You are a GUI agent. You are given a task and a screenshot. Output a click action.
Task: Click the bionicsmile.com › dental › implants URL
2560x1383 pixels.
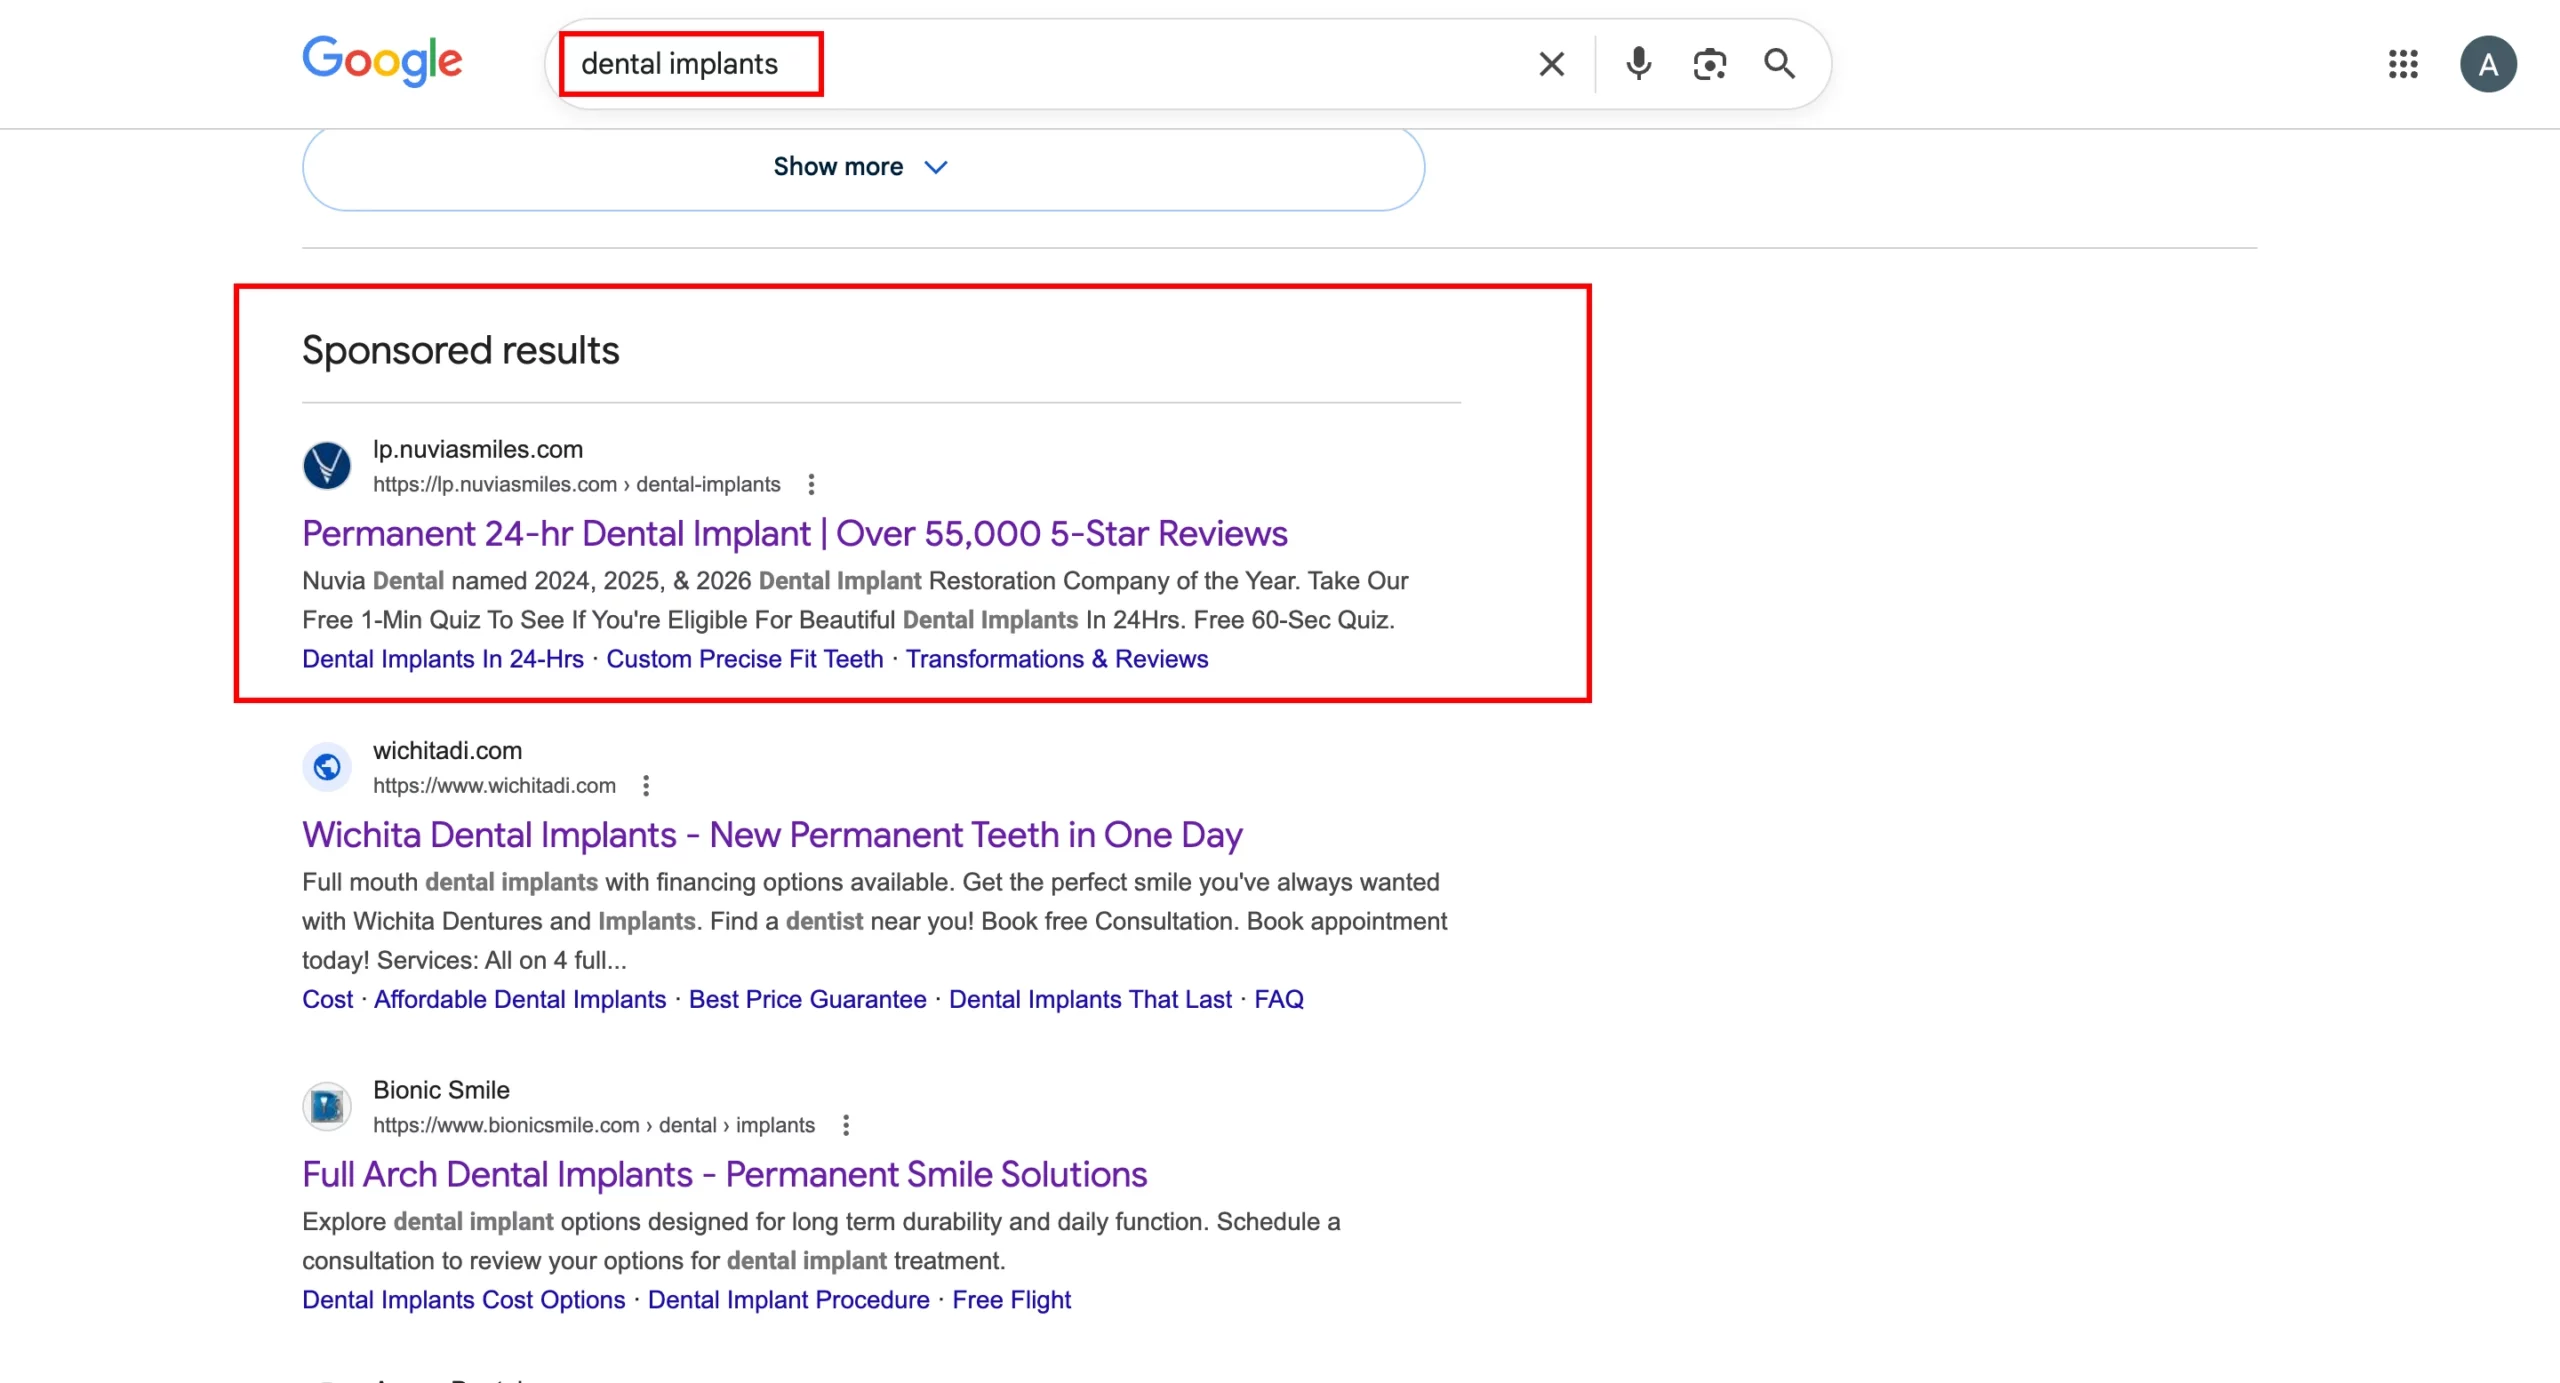coord(593,1125)
